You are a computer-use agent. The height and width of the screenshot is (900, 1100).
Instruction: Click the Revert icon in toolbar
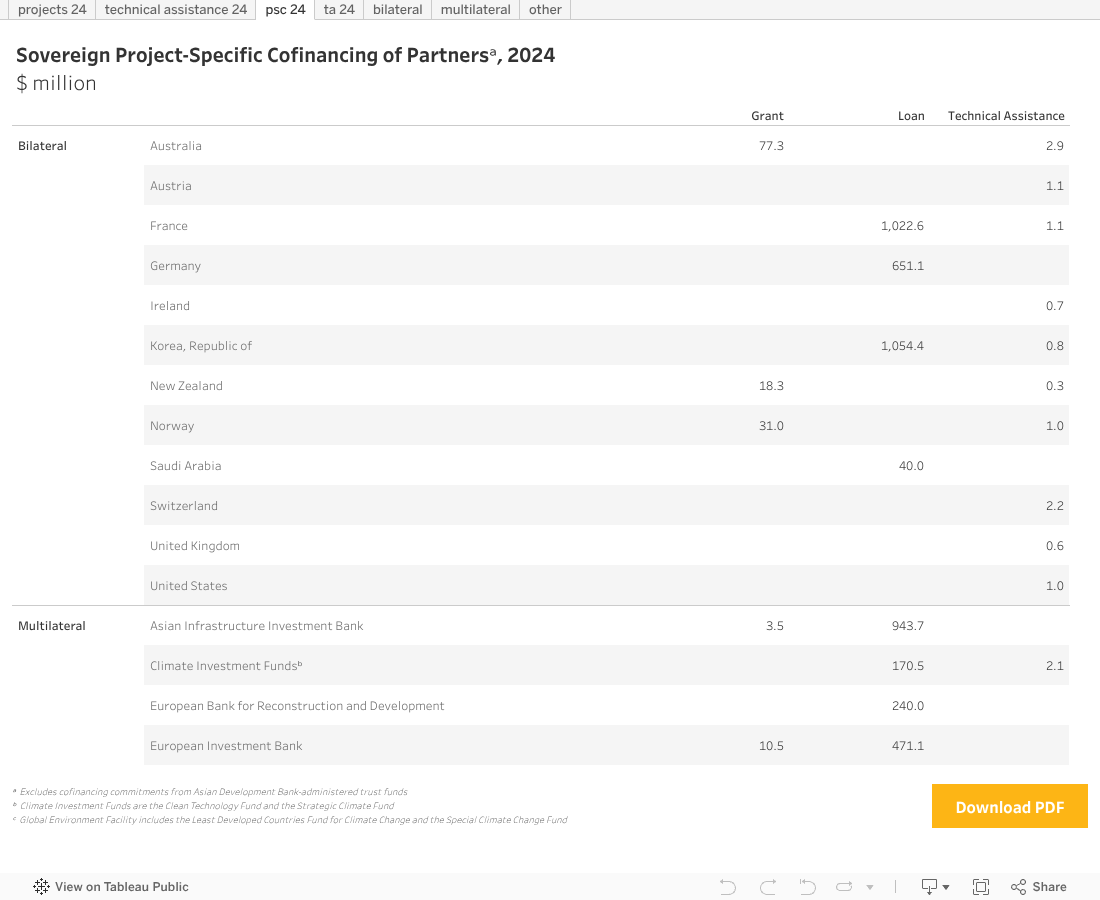(808, 887)
